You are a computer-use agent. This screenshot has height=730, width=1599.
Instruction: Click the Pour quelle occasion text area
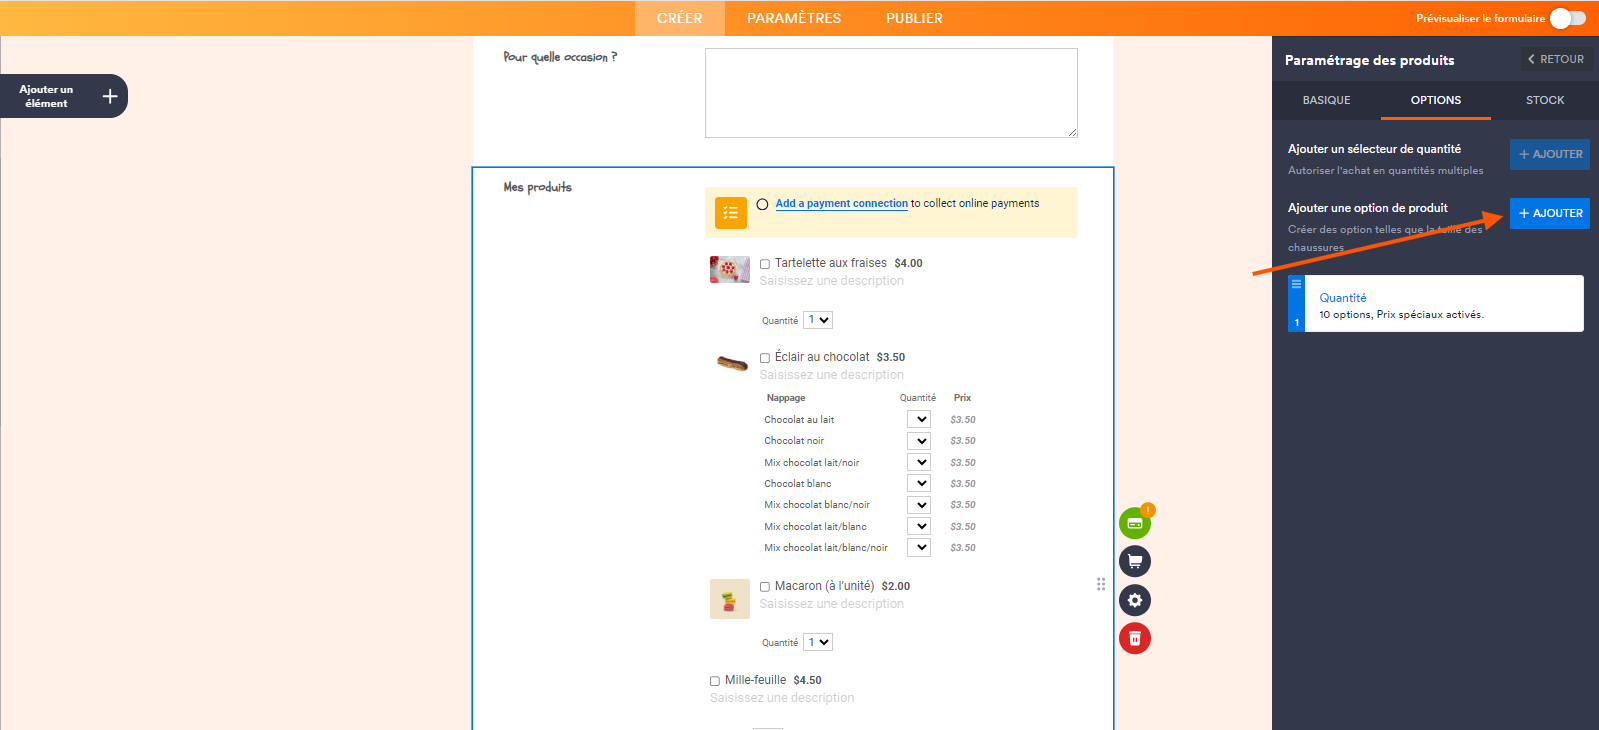coord(891,93)
